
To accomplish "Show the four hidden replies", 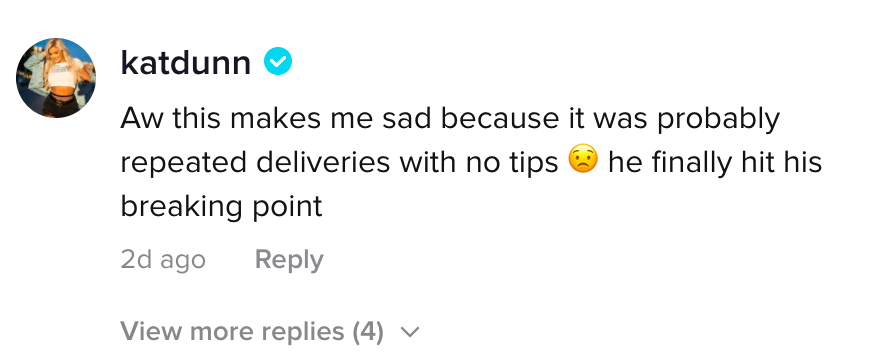I will pos(252,331).
